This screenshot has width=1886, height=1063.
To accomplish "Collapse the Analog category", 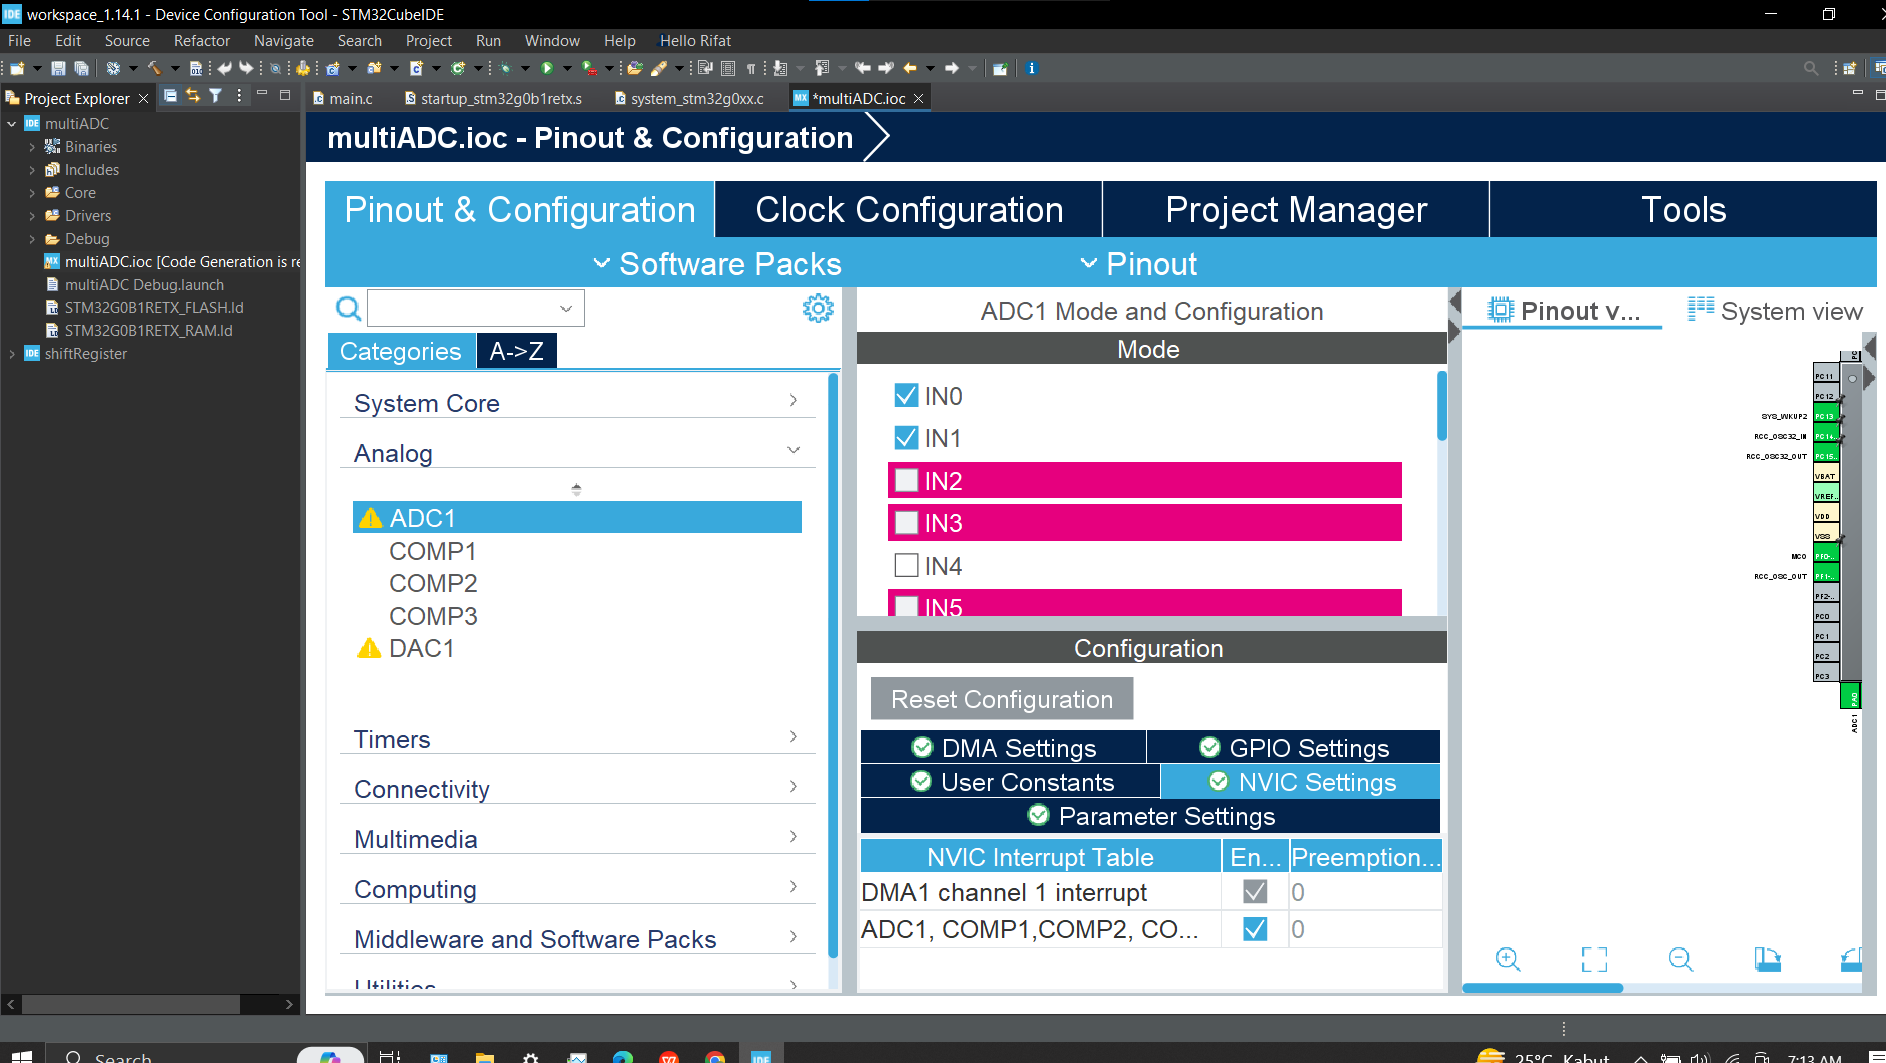I will coord(793,450).
